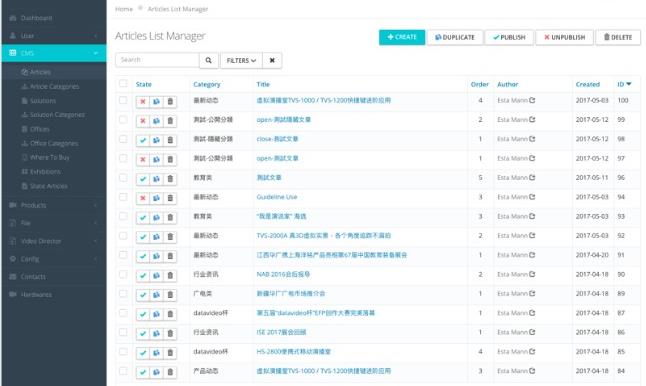Click into the Search input field
Screen dimensions: 646x386
pos(157,60)
